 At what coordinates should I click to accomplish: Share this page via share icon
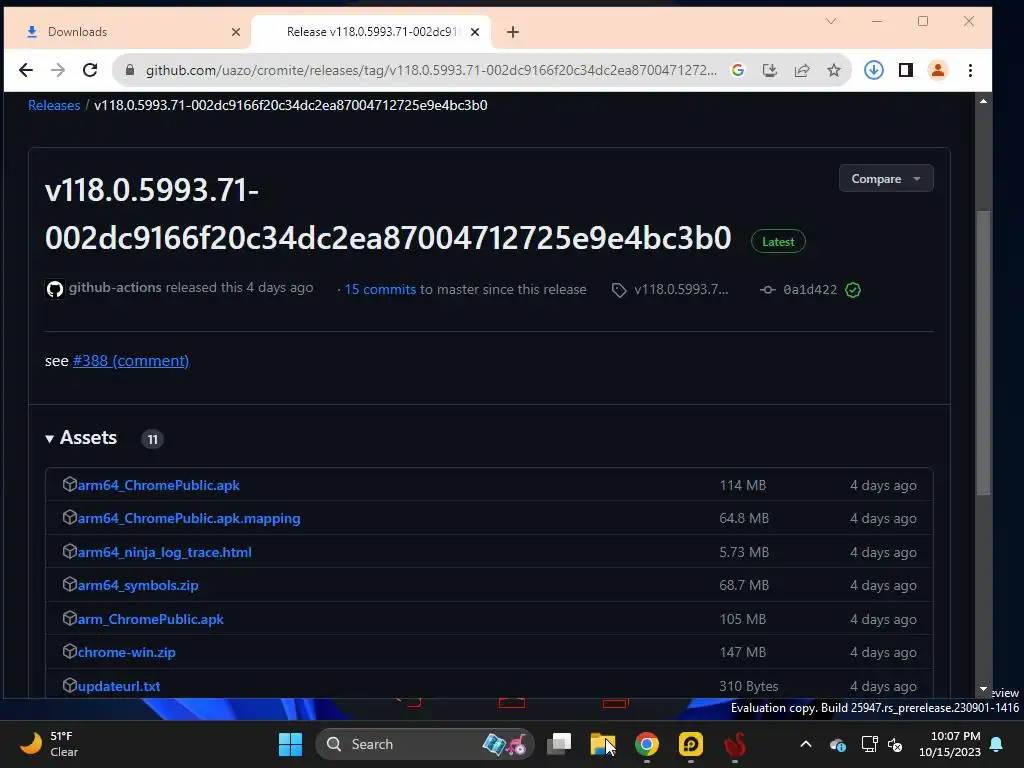click(x=802, y=70)
